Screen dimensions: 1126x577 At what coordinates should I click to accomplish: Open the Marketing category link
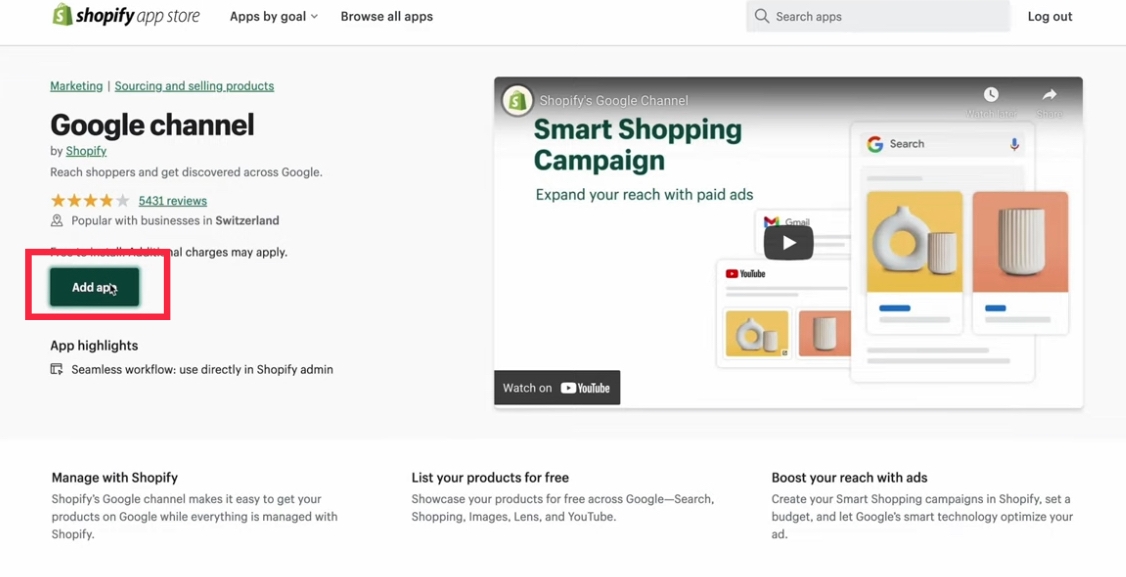pyautogui.click(x=76, y=86)
